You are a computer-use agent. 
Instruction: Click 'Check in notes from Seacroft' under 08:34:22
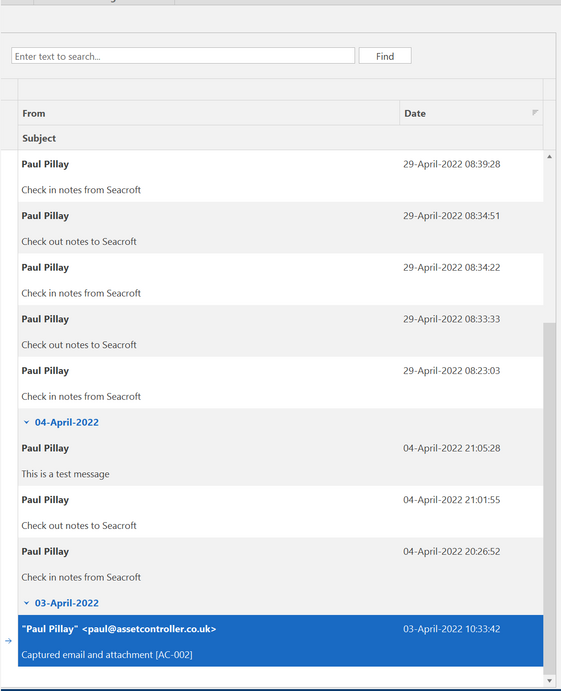point(81,293)
